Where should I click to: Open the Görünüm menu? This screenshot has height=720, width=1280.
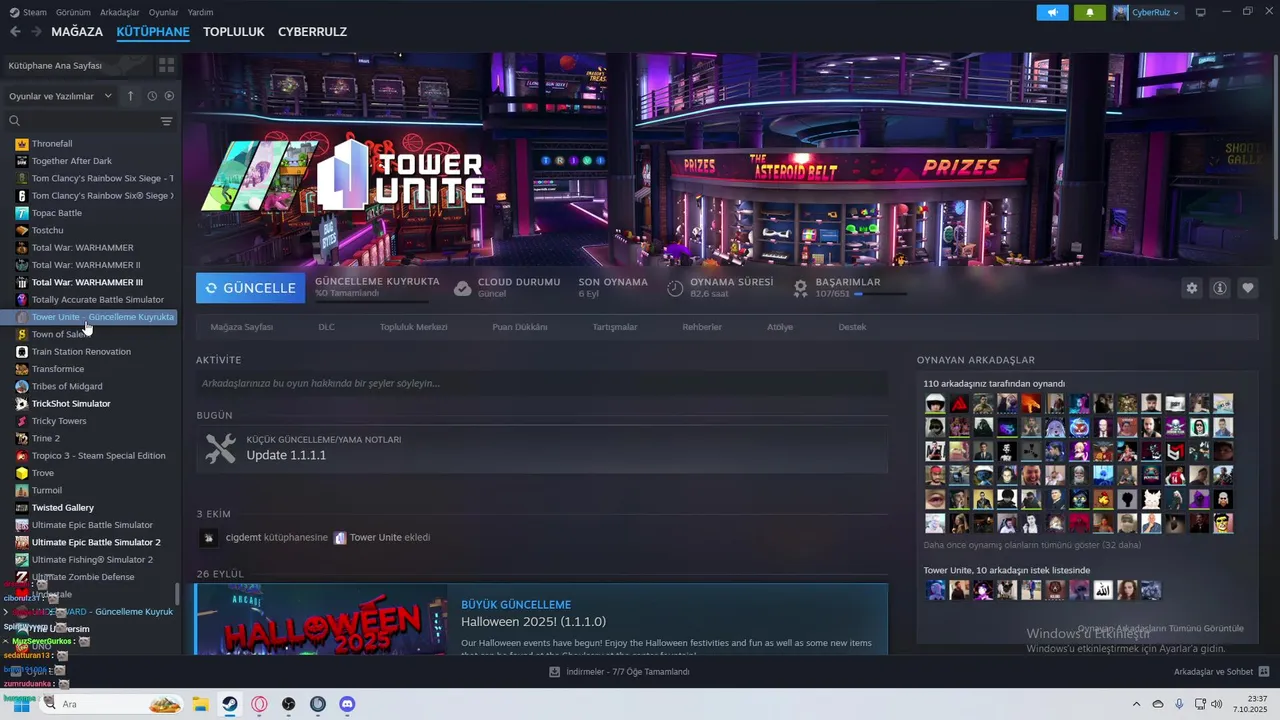[73, 12]
